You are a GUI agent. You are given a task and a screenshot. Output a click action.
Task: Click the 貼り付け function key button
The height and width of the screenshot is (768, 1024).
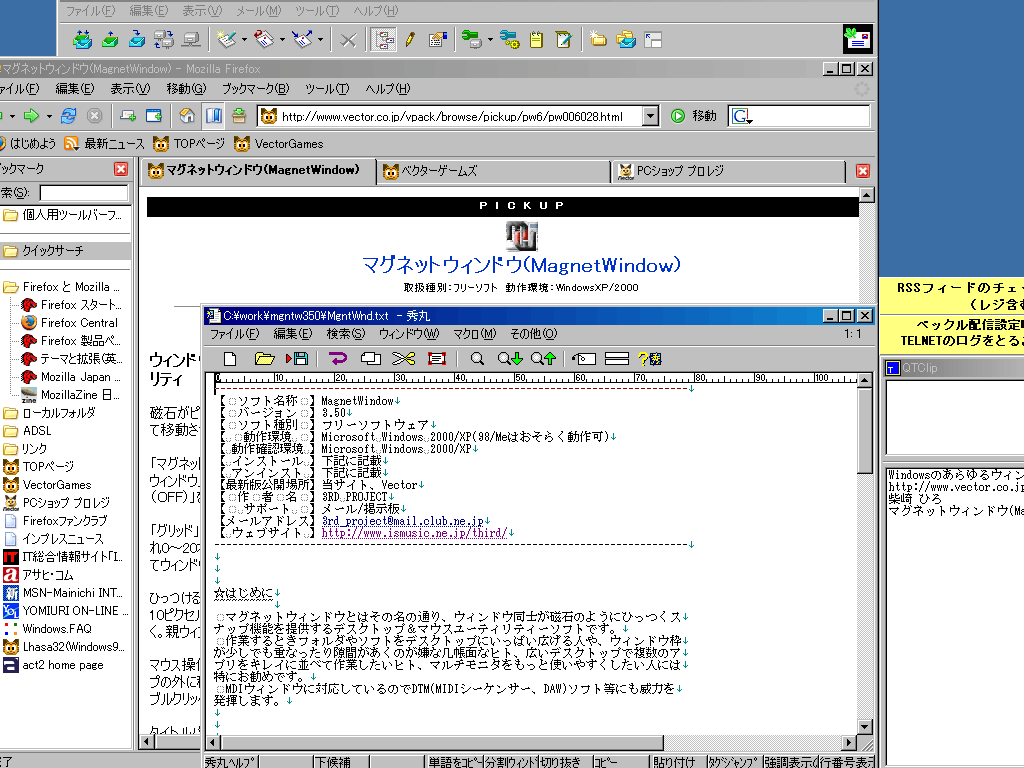pyautogui.click(x=677, y=761)
